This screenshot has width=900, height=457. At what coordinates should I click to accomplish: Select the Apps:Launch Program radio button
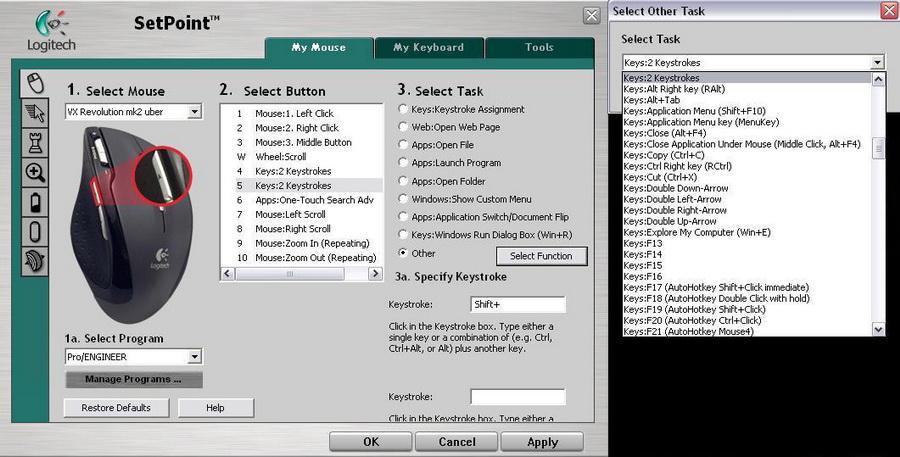pos(403,163)
